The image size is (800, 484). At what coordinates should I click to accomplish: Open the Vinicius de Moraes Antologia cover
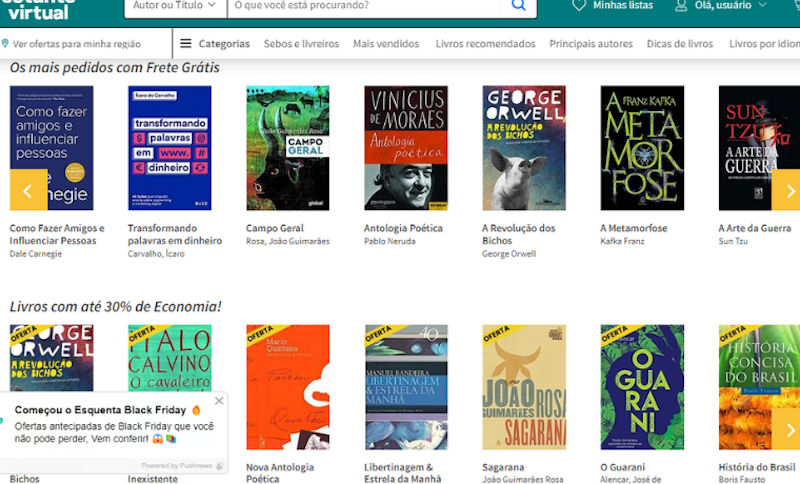[406, 148]
